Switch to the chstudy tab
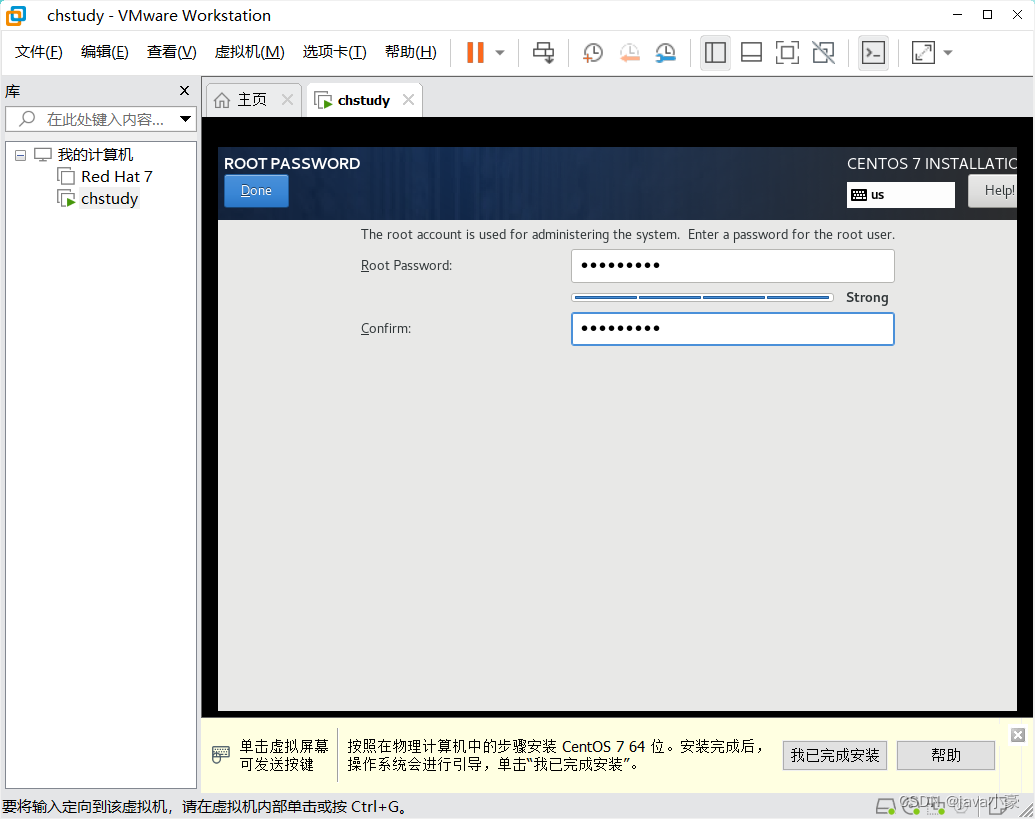 (x=364, y=100)
